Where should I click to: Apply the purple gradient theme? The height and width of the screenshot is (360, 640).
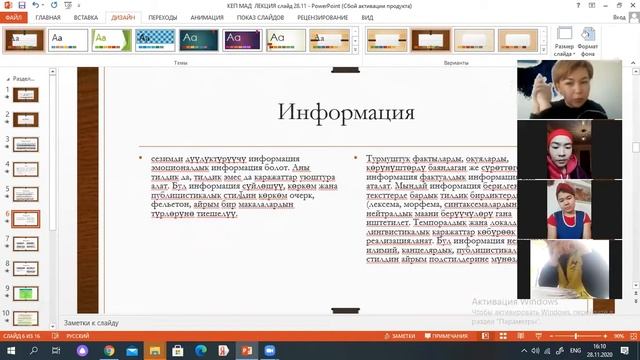242,40
